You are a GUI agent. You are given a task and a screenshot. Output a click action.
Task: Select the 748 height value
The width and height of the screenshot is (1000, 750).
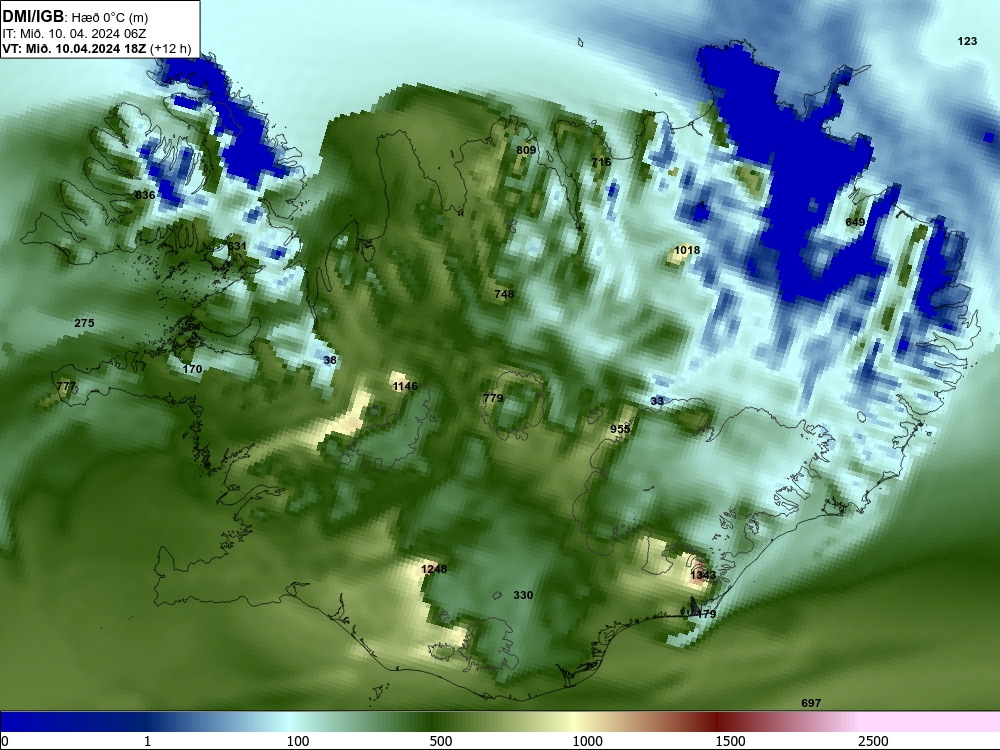click(x=504, y=294)
